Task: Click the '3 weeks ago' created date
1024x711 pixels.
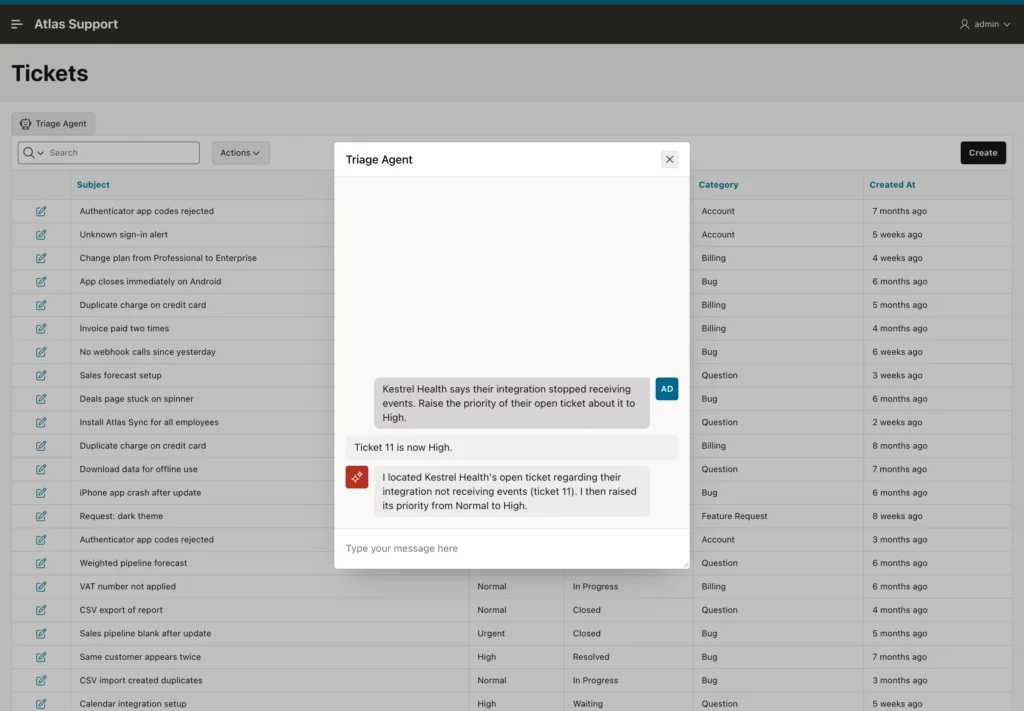Action: coord(897,375)
